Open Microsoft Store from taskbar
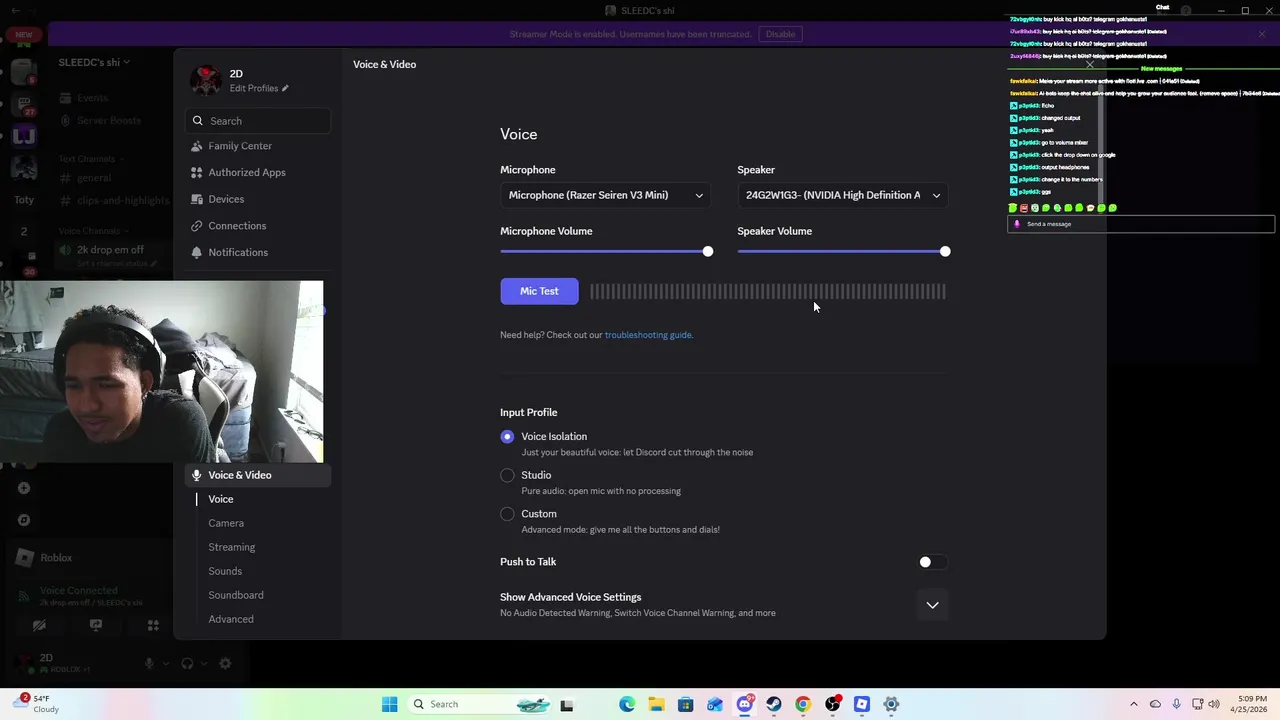 pyautogui.click(x=685, y=704)
